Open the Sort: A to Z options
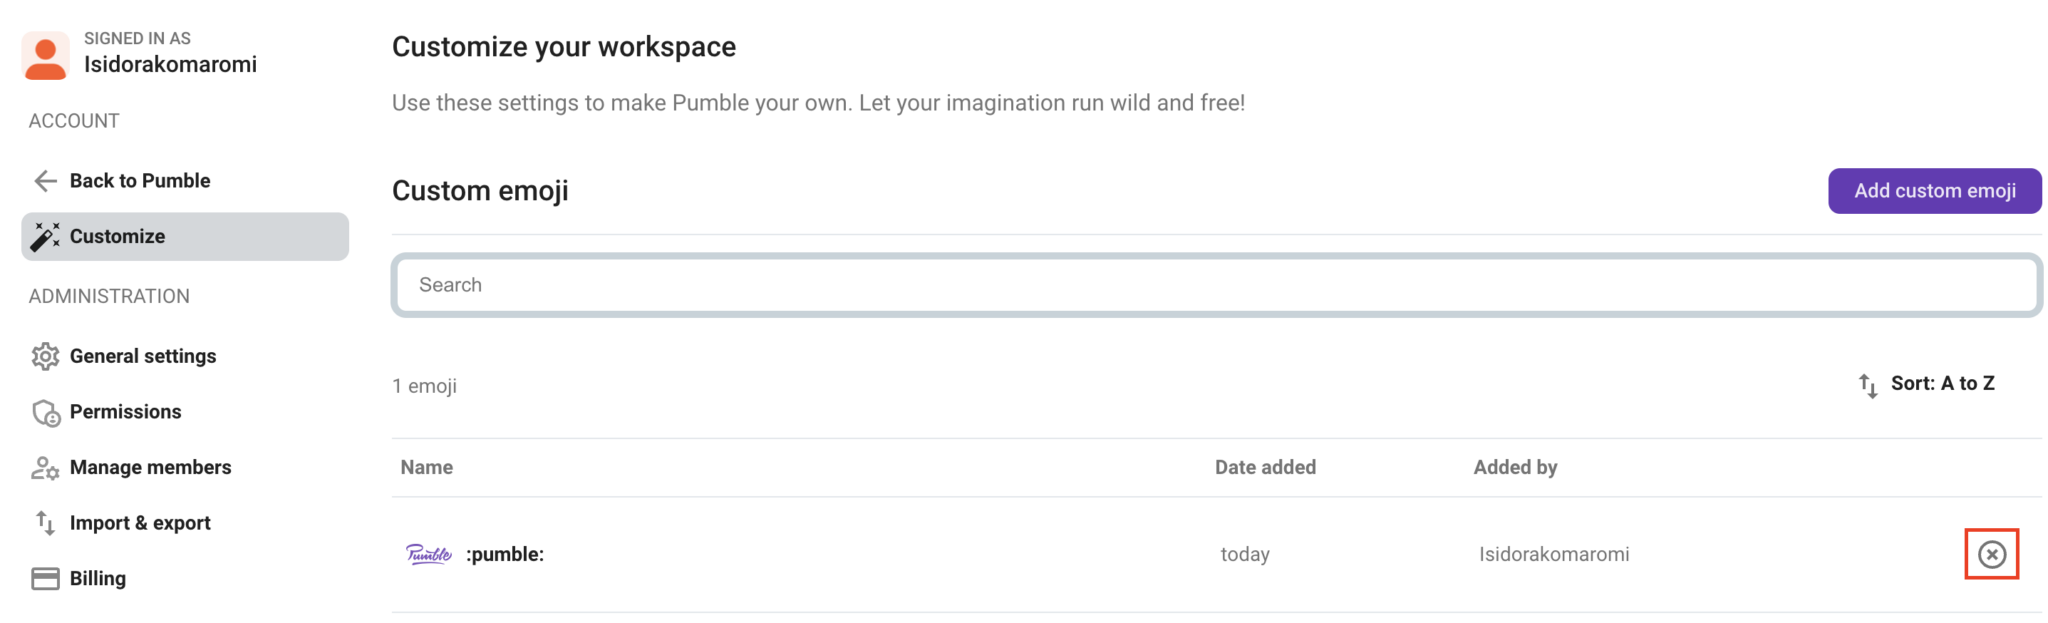The image size is (2048, 623). (1943, 383)
